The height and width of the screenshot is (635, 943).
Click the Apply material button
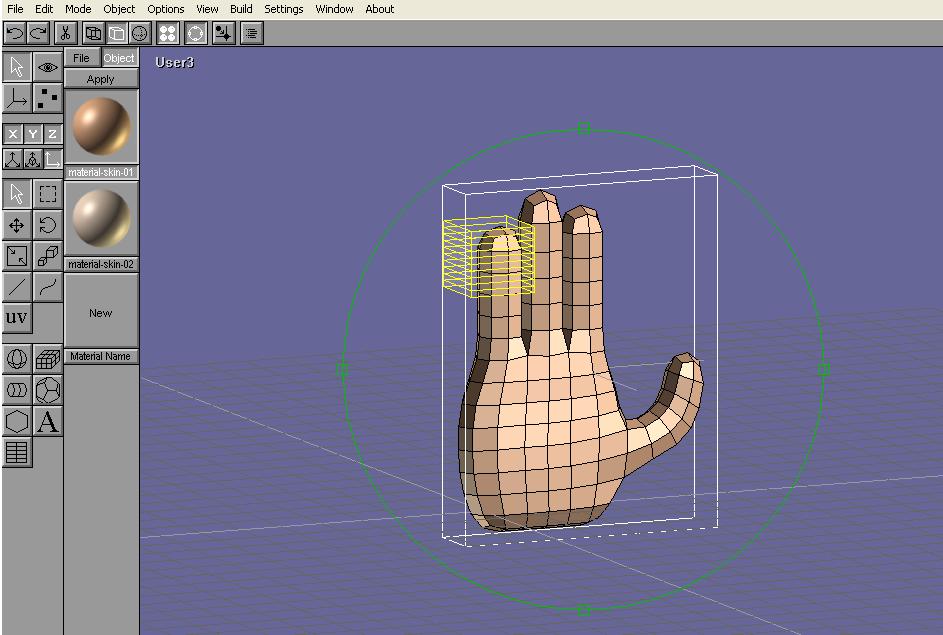click(x=101, y=79)
